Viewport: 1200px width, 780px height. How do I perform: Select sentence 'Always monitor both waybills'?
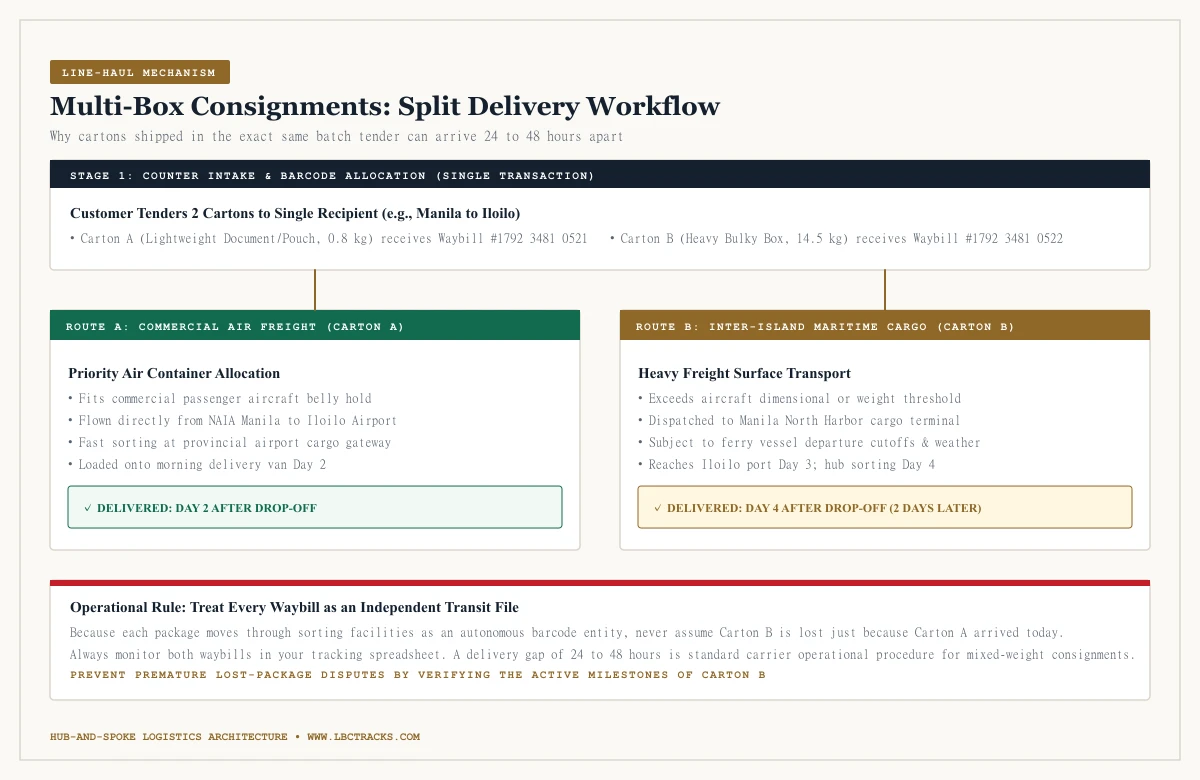pos(602,655)
